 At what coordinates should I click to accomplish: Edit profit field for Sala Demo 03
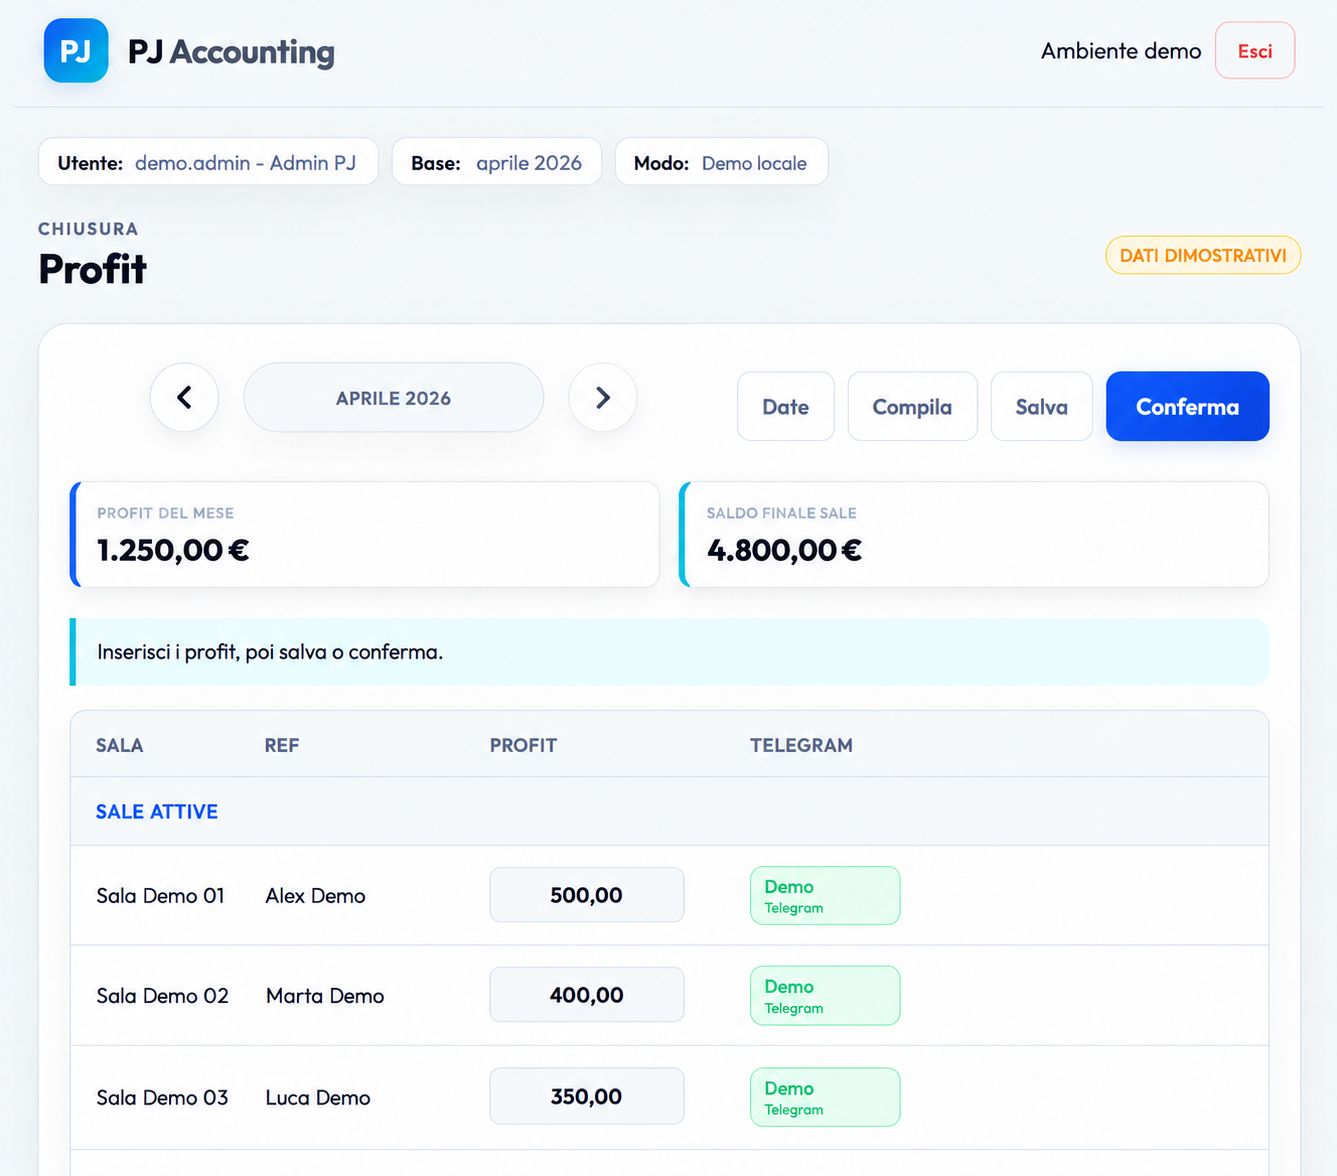587,1097
